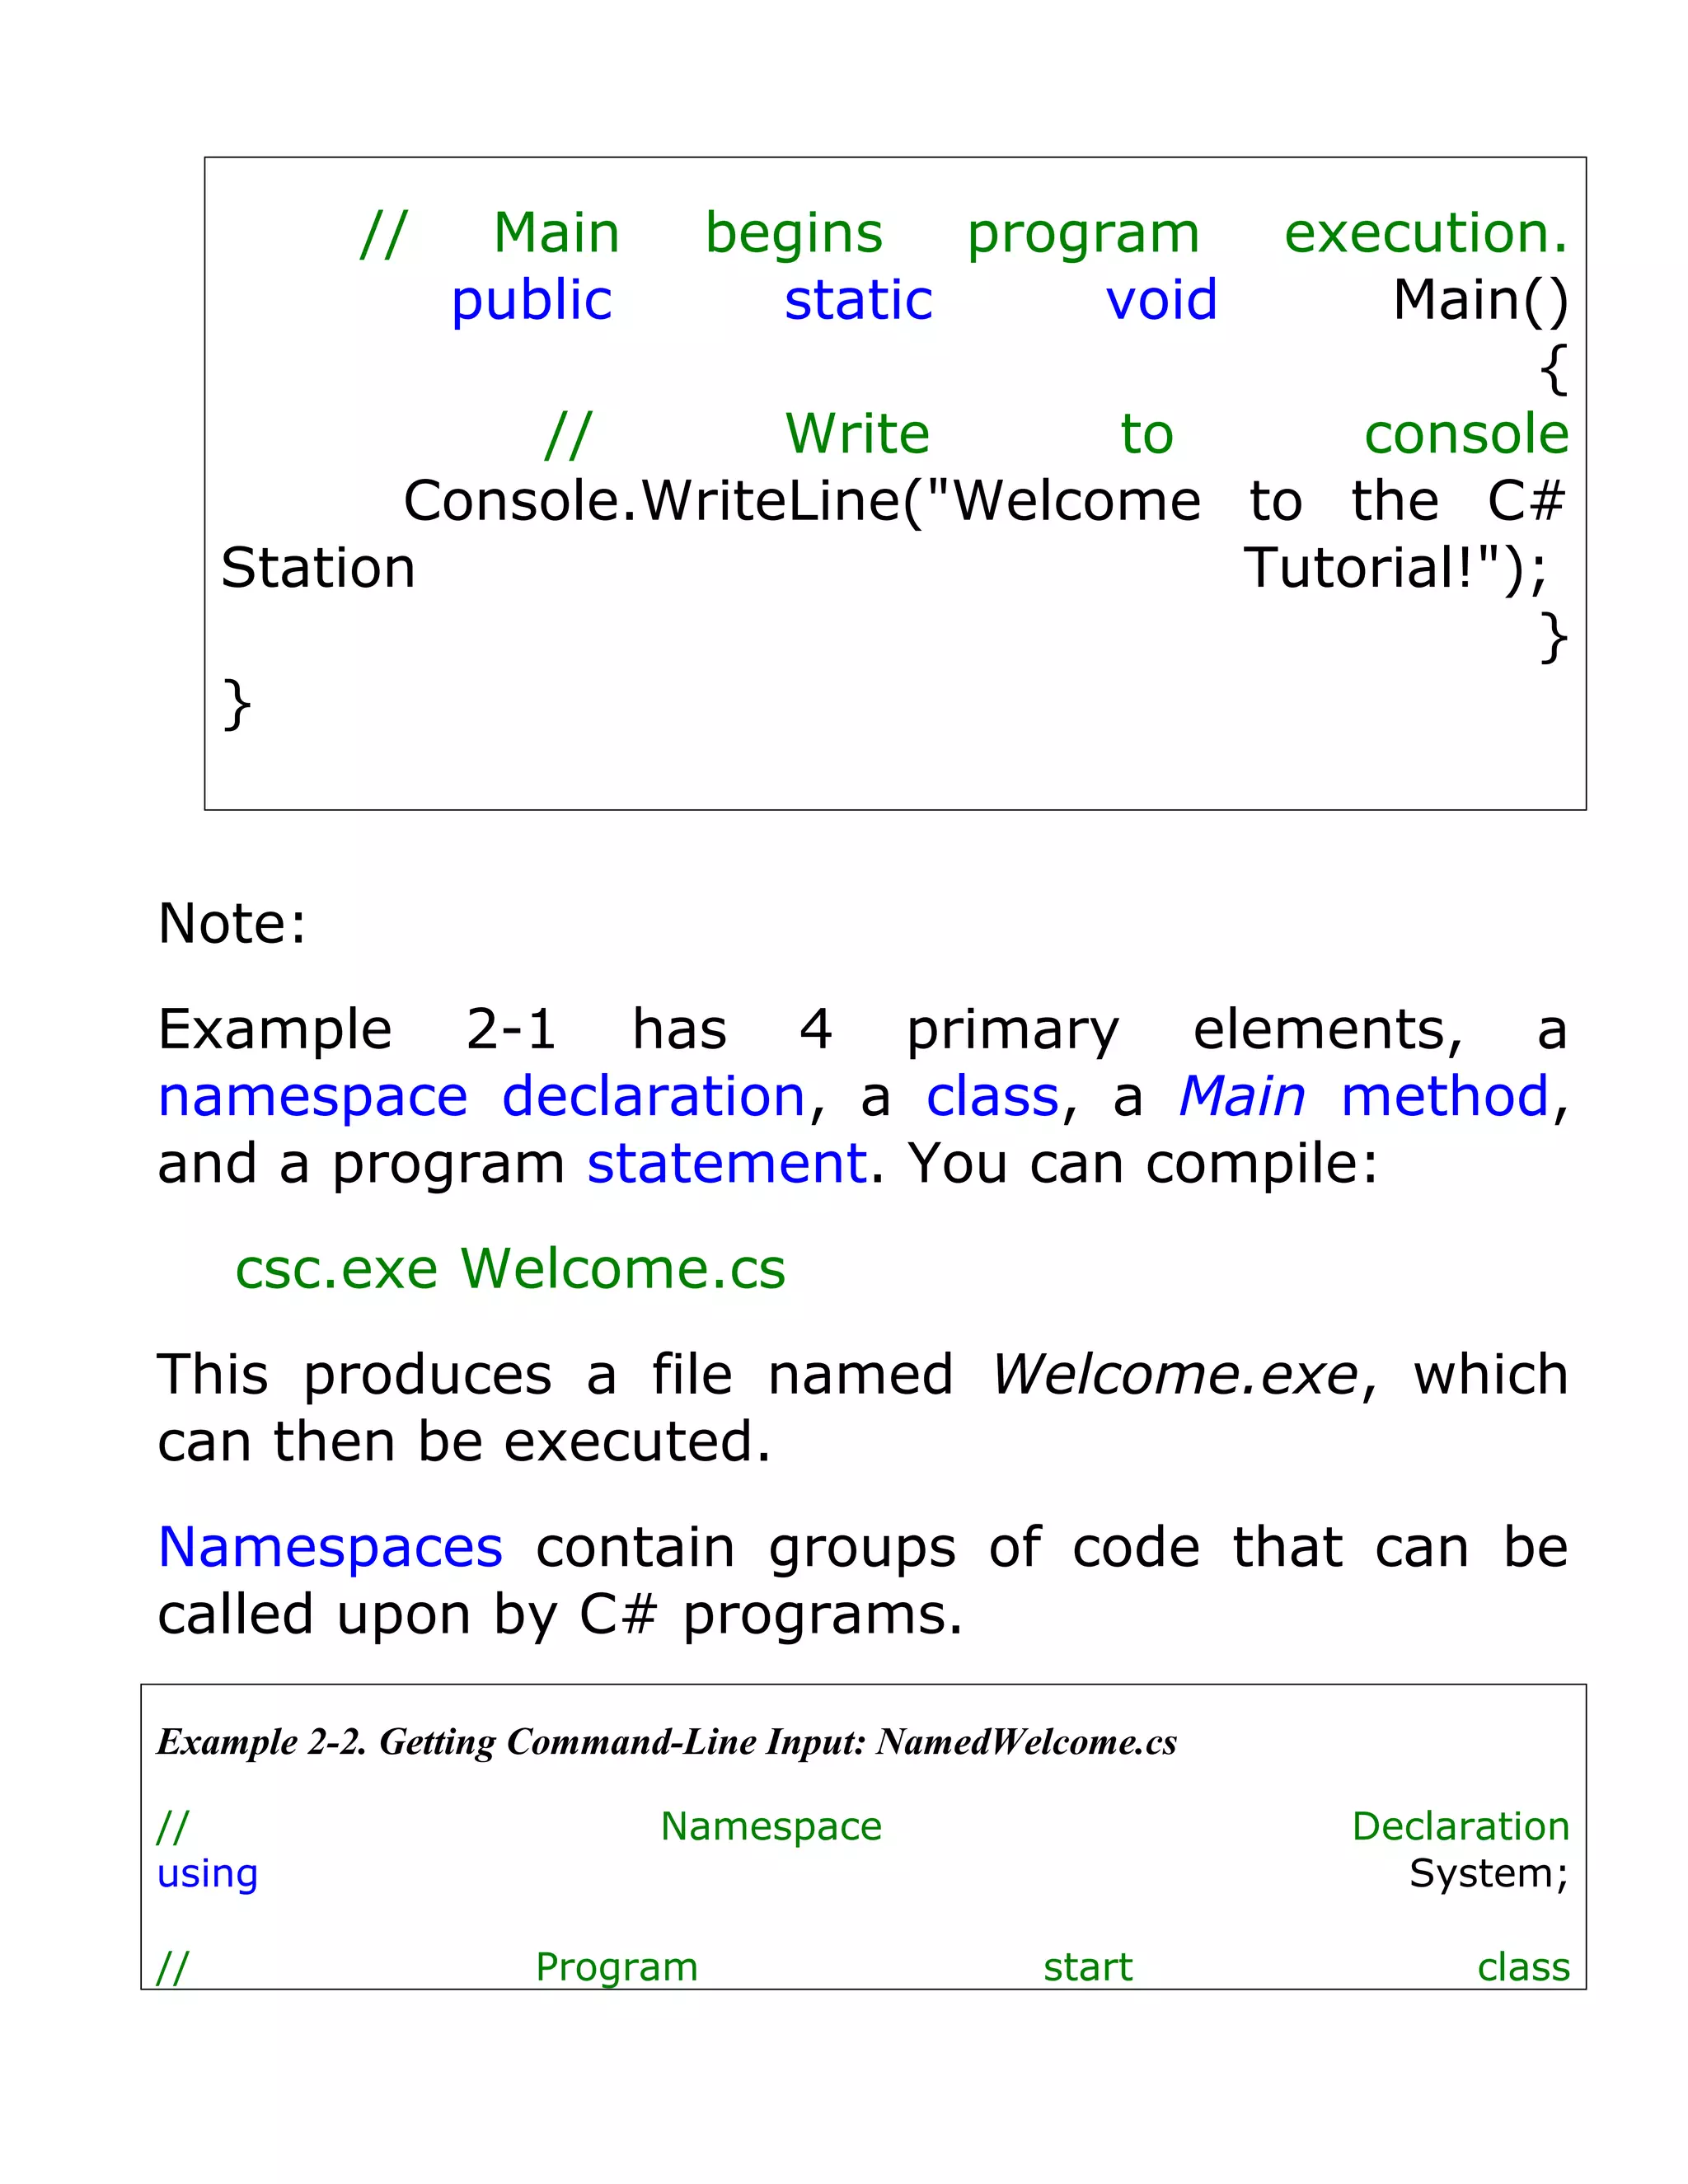Click the italic 'Welcome.exe' filename
This screenshot has width=1688, height=2184.
pyautogui.click(x=1175, y=1375)
